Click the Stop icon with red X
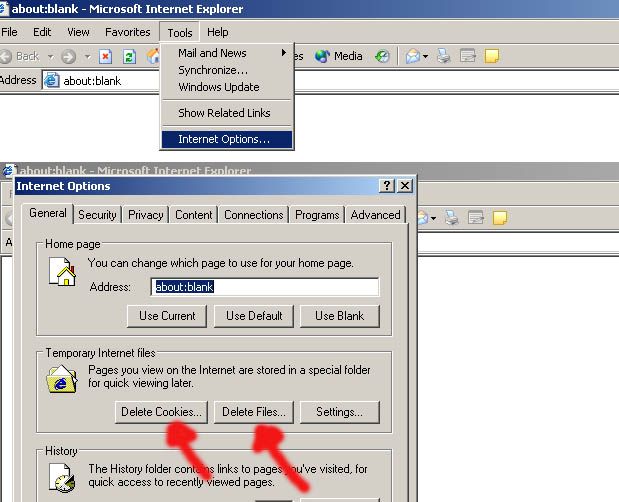Image resolution: width=619 pixels, height=502 pixels. 105,56
